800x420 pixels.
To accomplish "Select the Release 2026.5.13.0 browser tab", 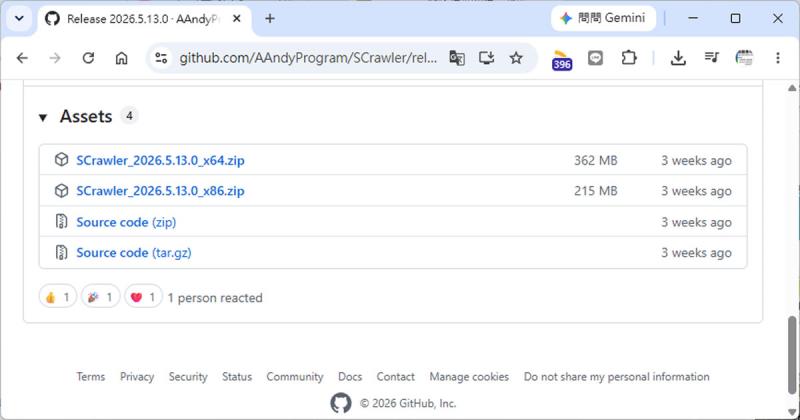I will [x=143, y=19].
